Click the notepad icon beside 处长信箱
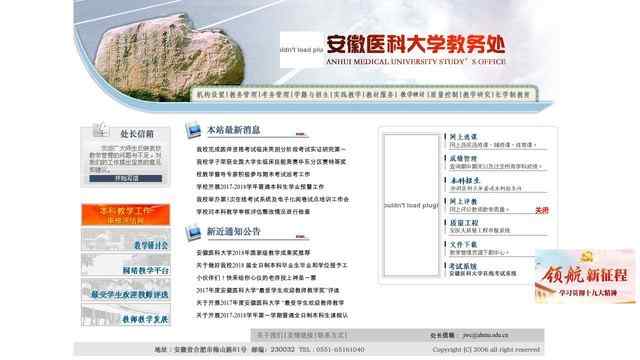Screen dimensions: 640x360 coord(100,129)
